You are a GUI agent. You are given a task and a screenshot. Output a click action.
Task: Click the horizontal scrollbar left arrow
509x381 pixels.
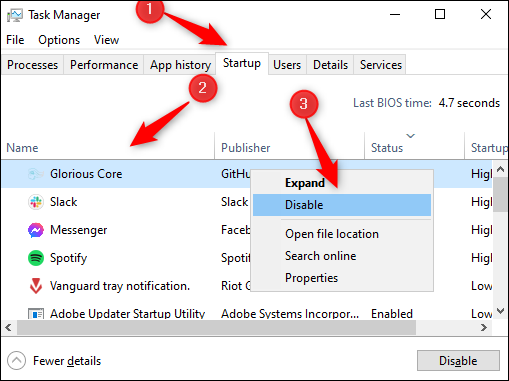click(x=9, y=328)
